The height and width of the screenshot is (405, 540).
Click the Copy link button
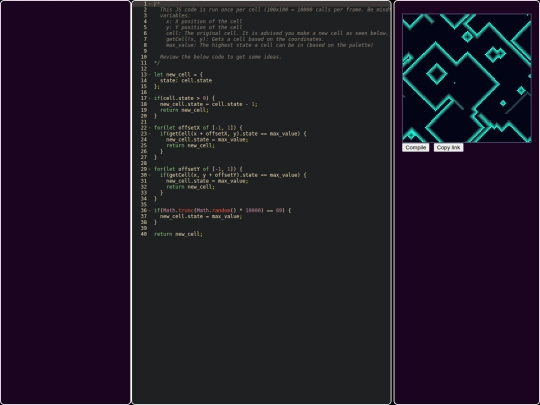[x=448, y=147]
